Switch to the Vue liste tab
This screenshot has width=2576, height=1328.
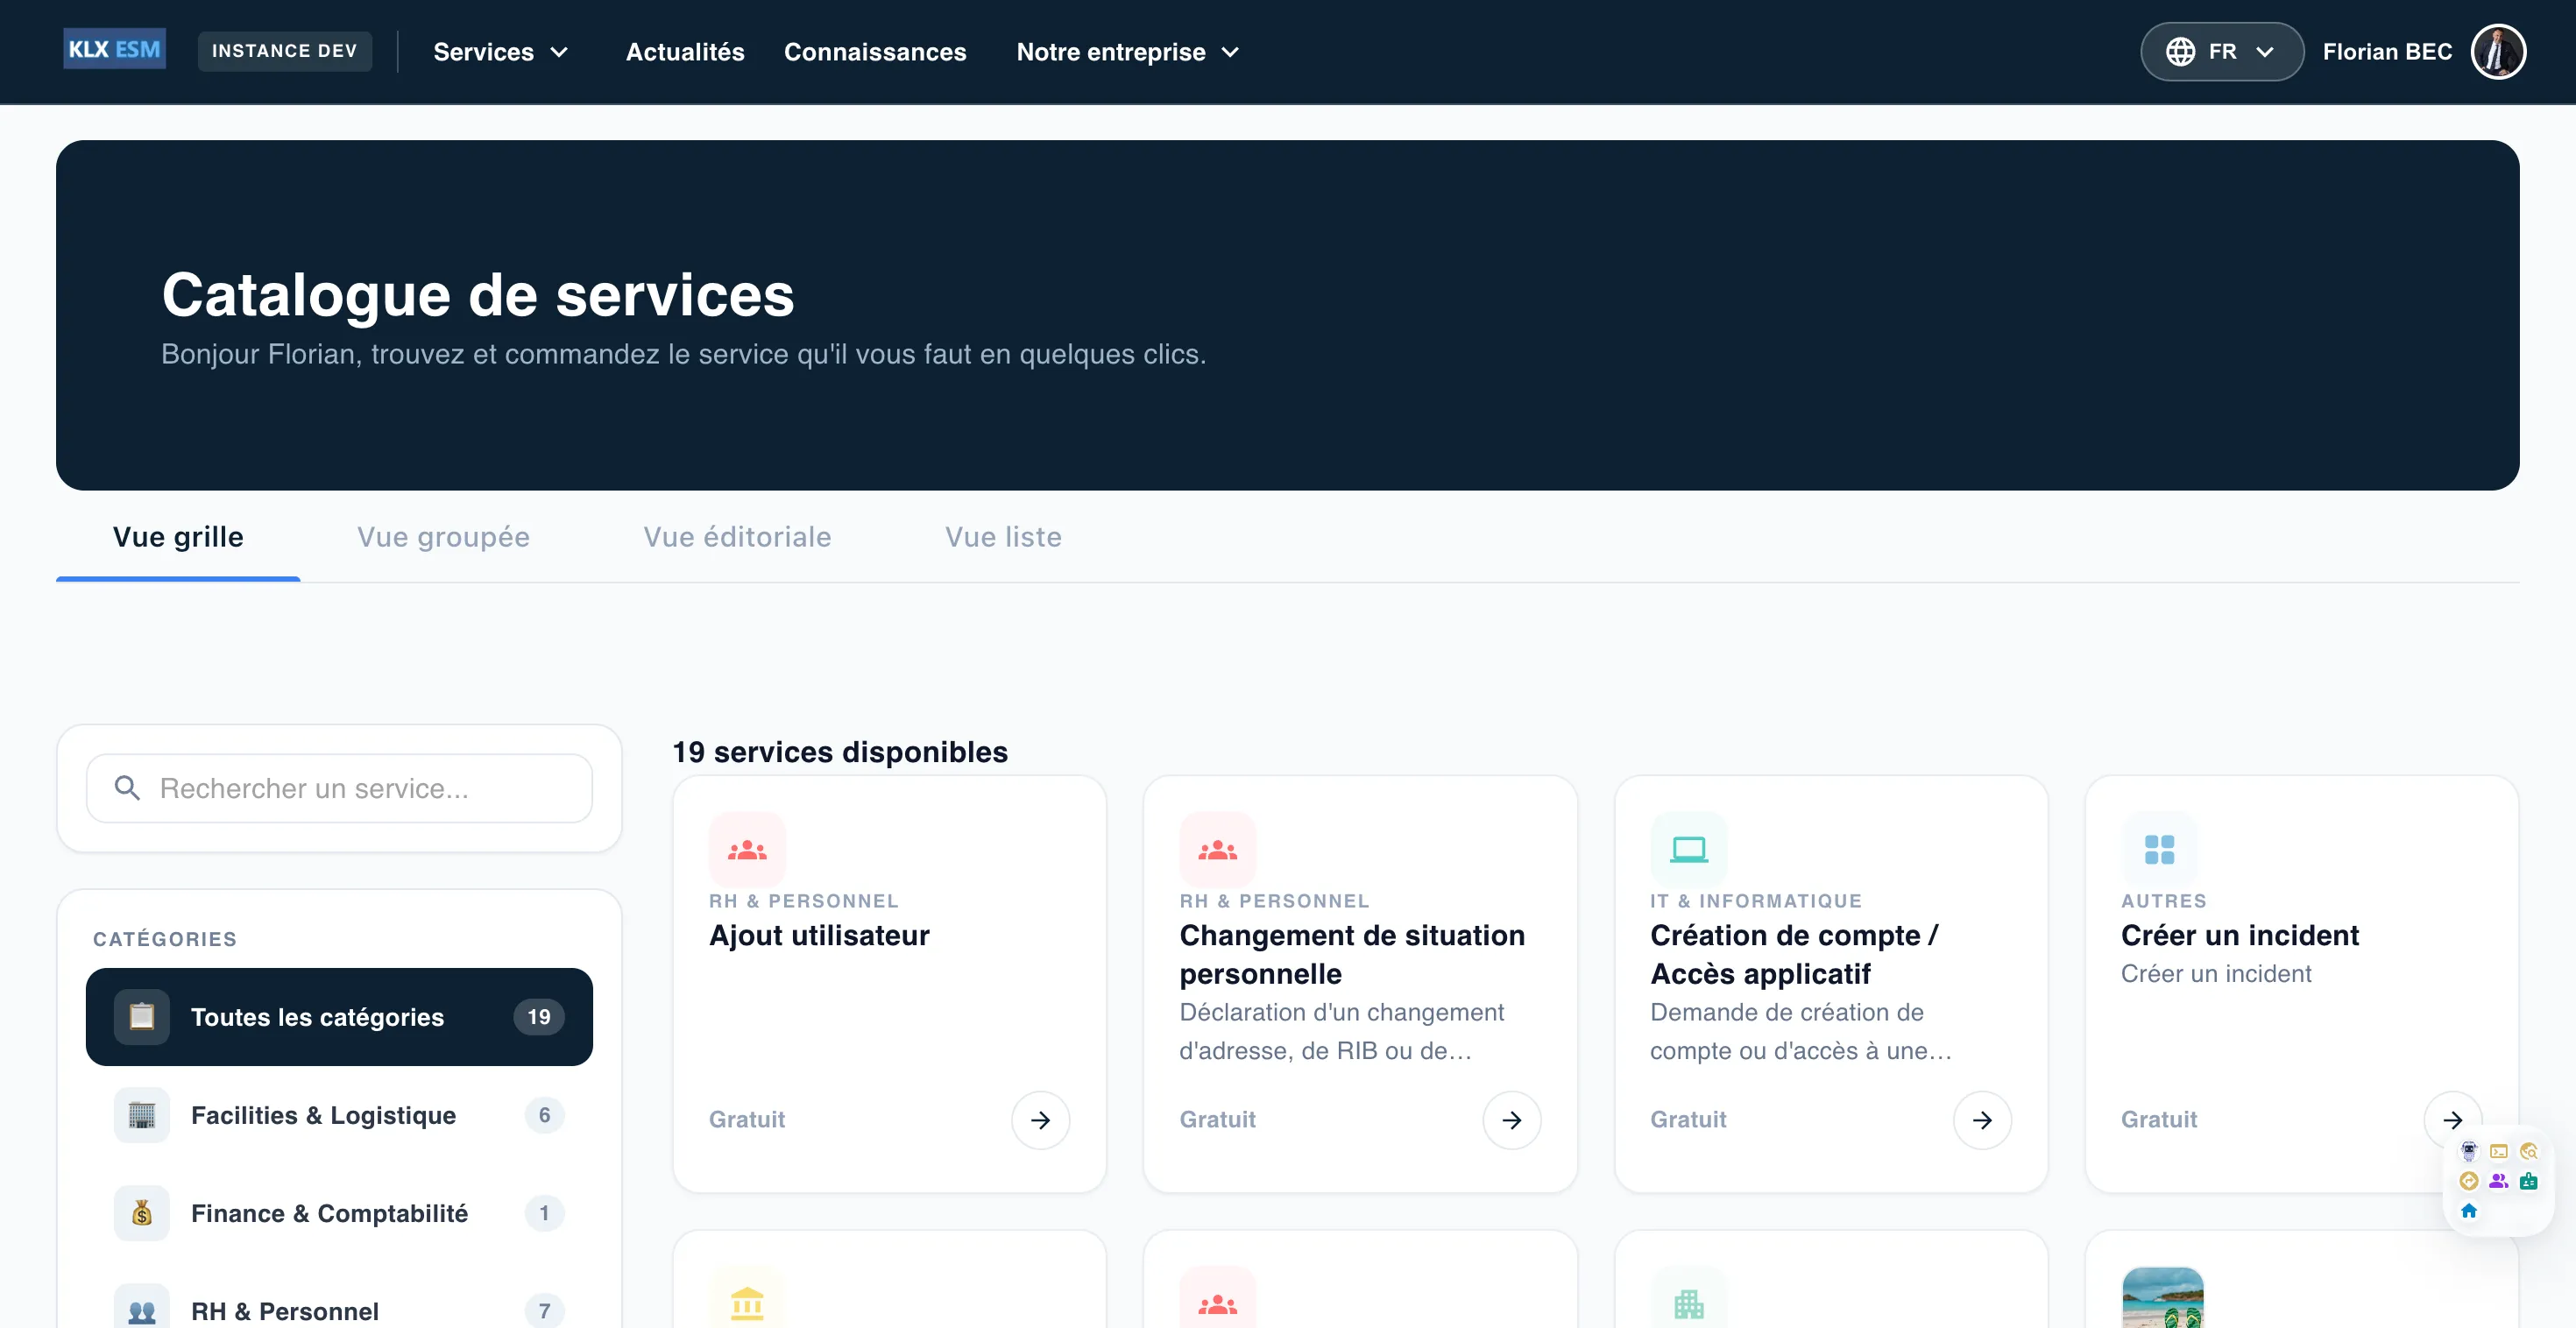[x=1003, y=537]
